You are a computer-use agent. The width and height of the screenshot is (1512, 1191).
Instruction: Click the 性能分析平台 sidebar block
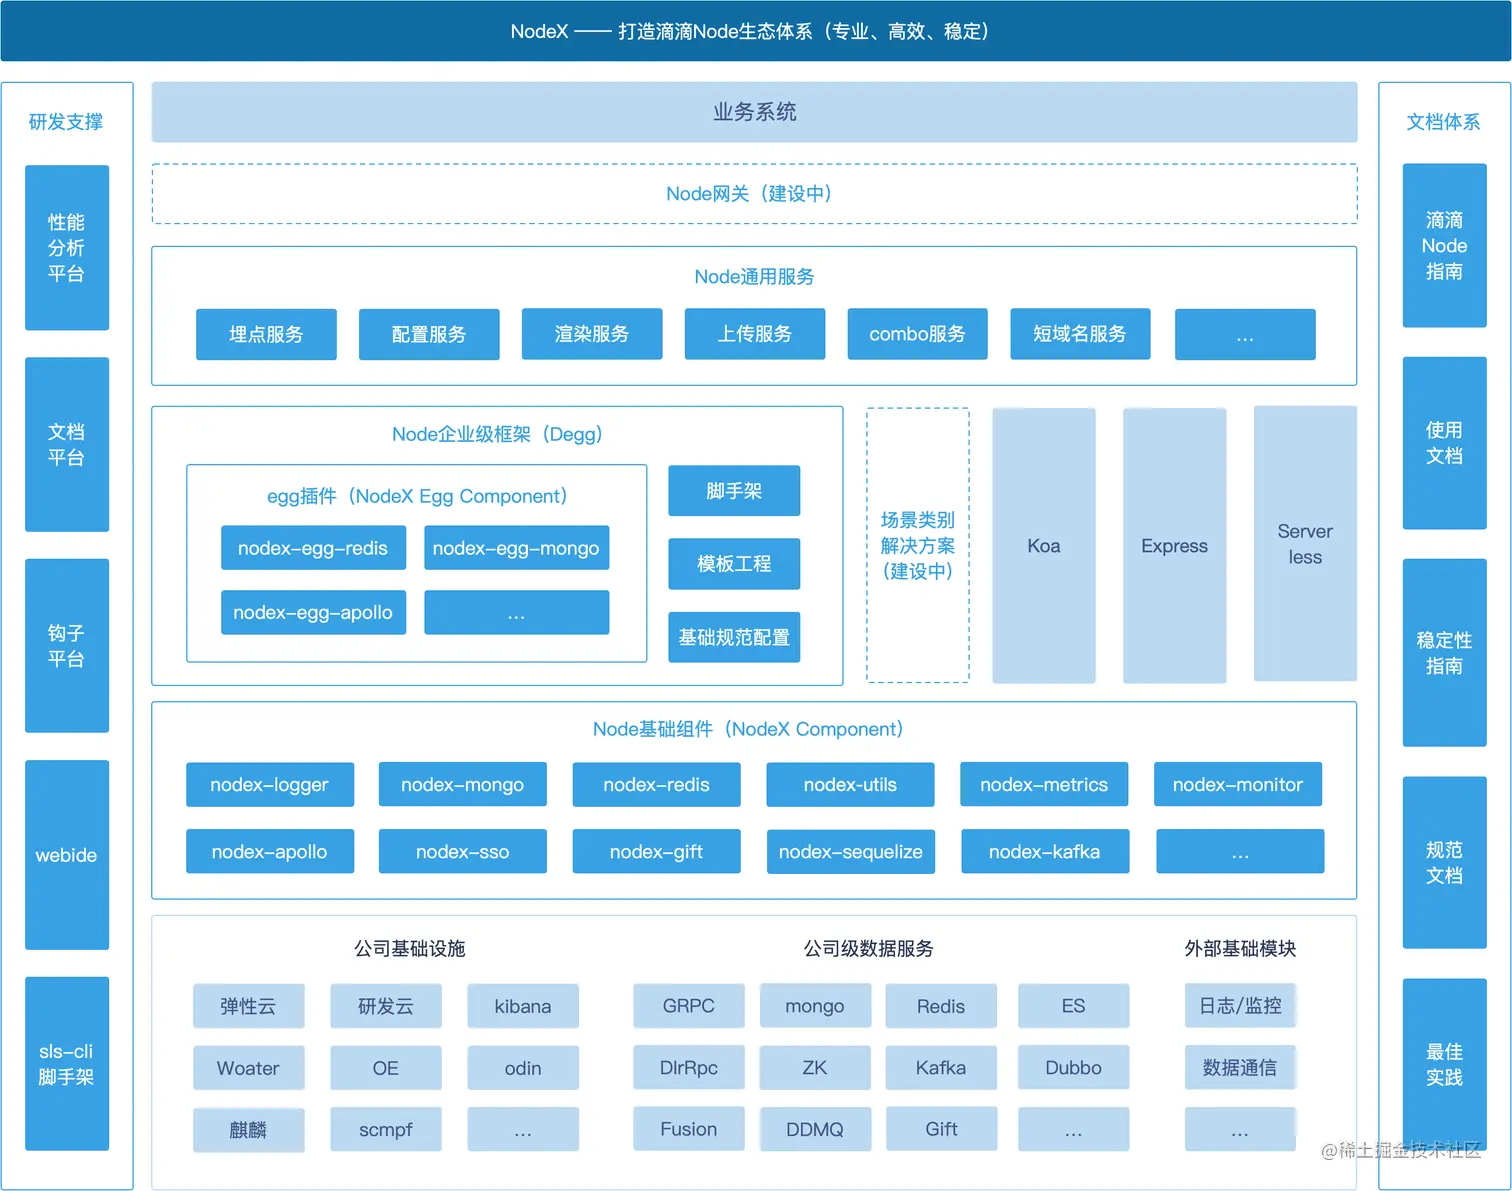(67, 248)
